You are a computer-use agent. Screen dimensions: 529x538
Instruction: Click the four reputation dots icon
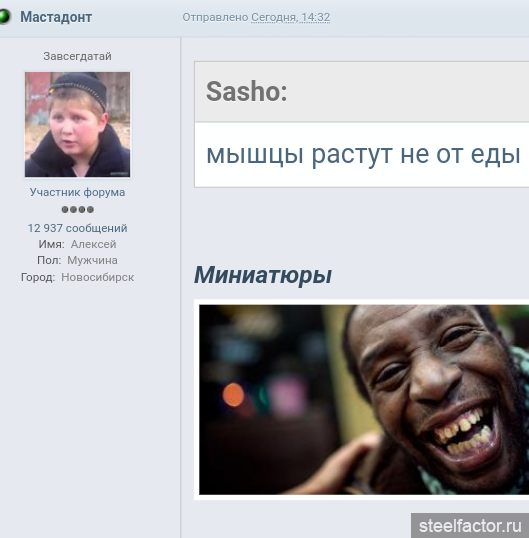coord(78,210)
